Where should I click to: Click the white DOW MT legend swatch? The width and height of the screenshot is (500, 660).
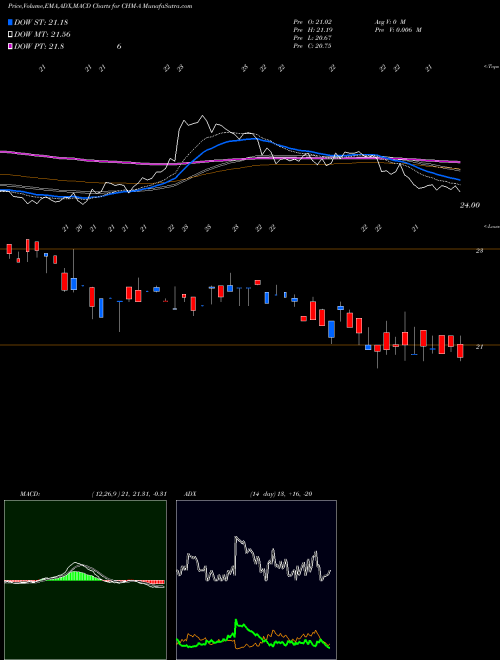tap(10, 35)
